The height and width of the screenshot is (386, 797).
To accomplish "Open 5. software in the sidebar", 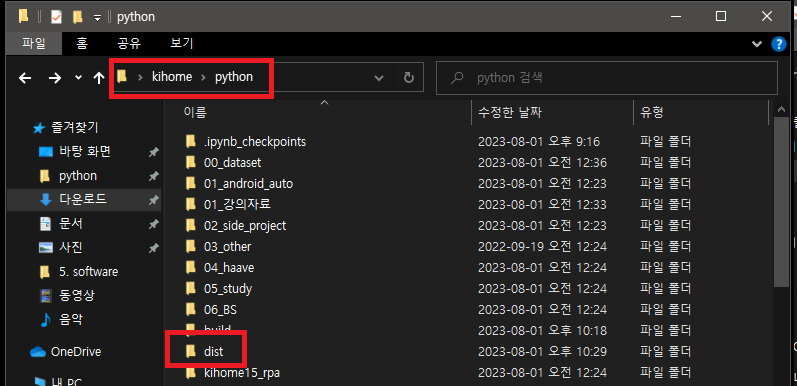I will tap(88, 272).
